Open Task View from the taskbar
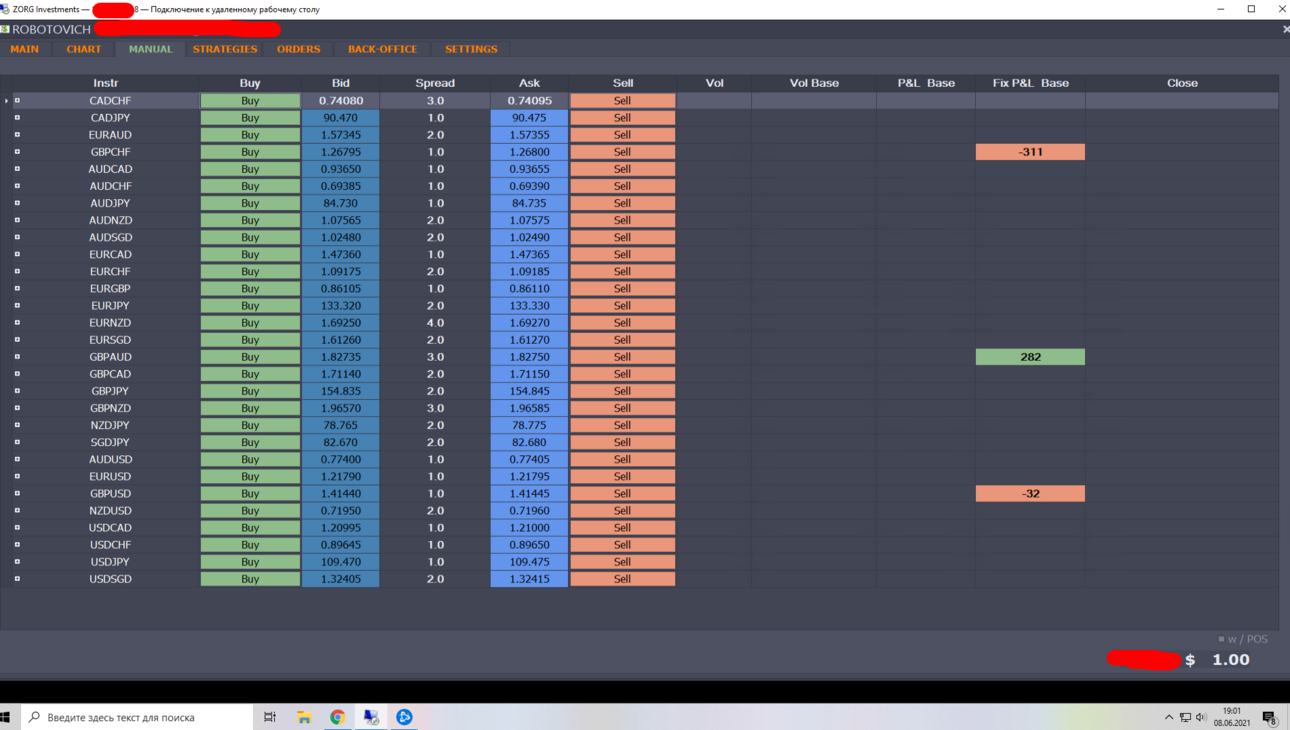 click(x=270, y=717)
